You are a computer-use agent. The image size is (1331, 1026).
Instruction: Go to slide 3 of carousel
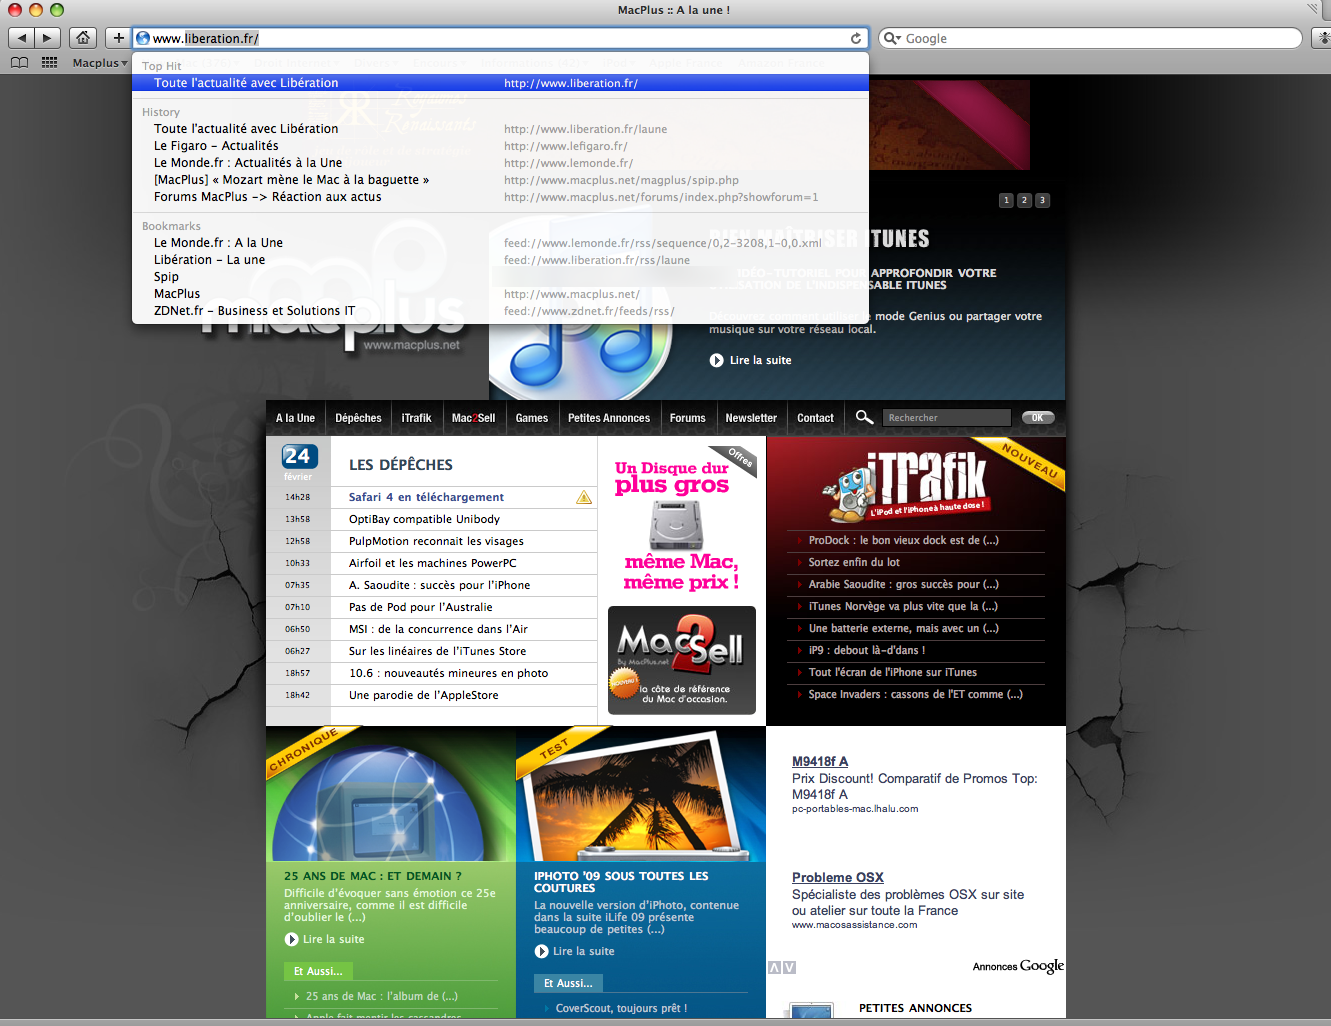pos(1042,200)
